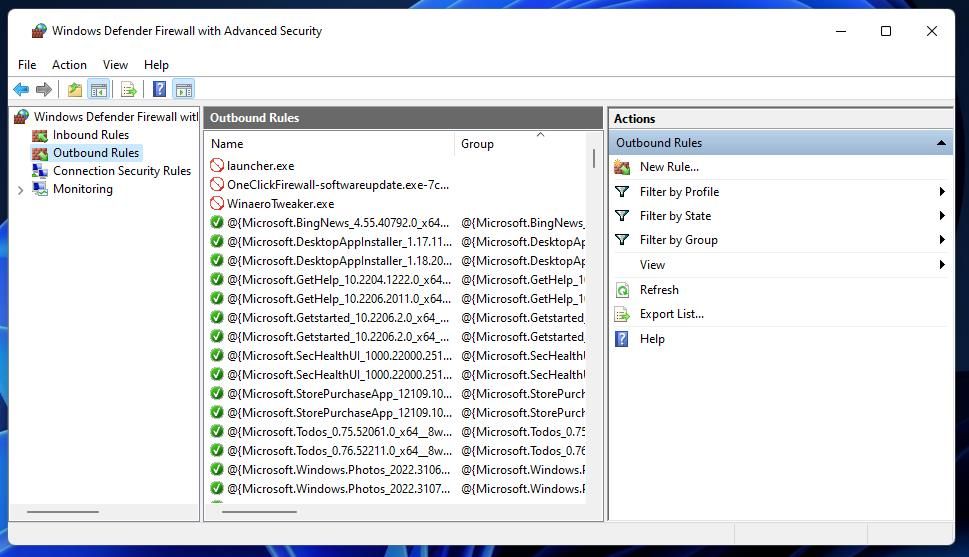Open the Help toolbar question-mark icon
969x557 pixels.
pyautogui.click(x=159, y=90)
